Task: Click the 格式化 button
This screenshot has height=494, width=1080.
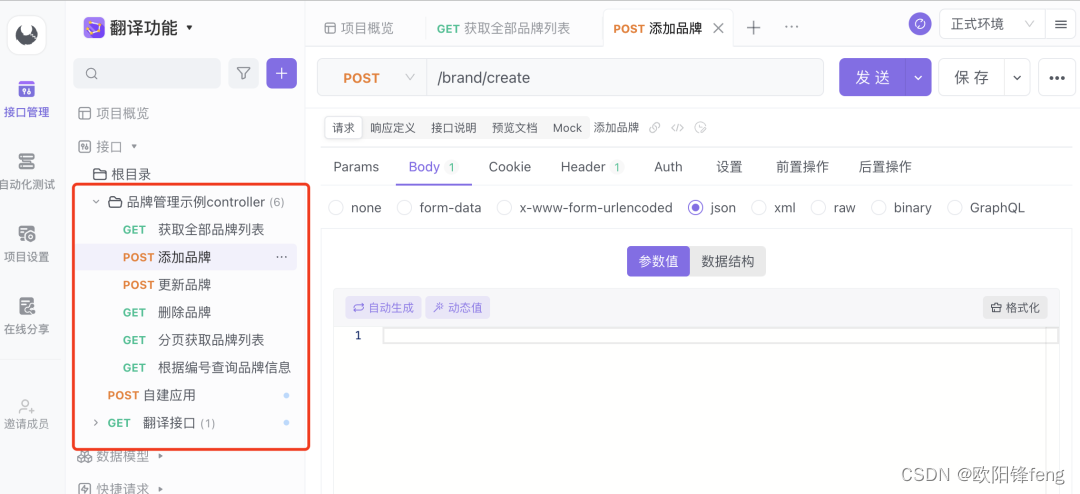Action: click(x=1015, y=308)
